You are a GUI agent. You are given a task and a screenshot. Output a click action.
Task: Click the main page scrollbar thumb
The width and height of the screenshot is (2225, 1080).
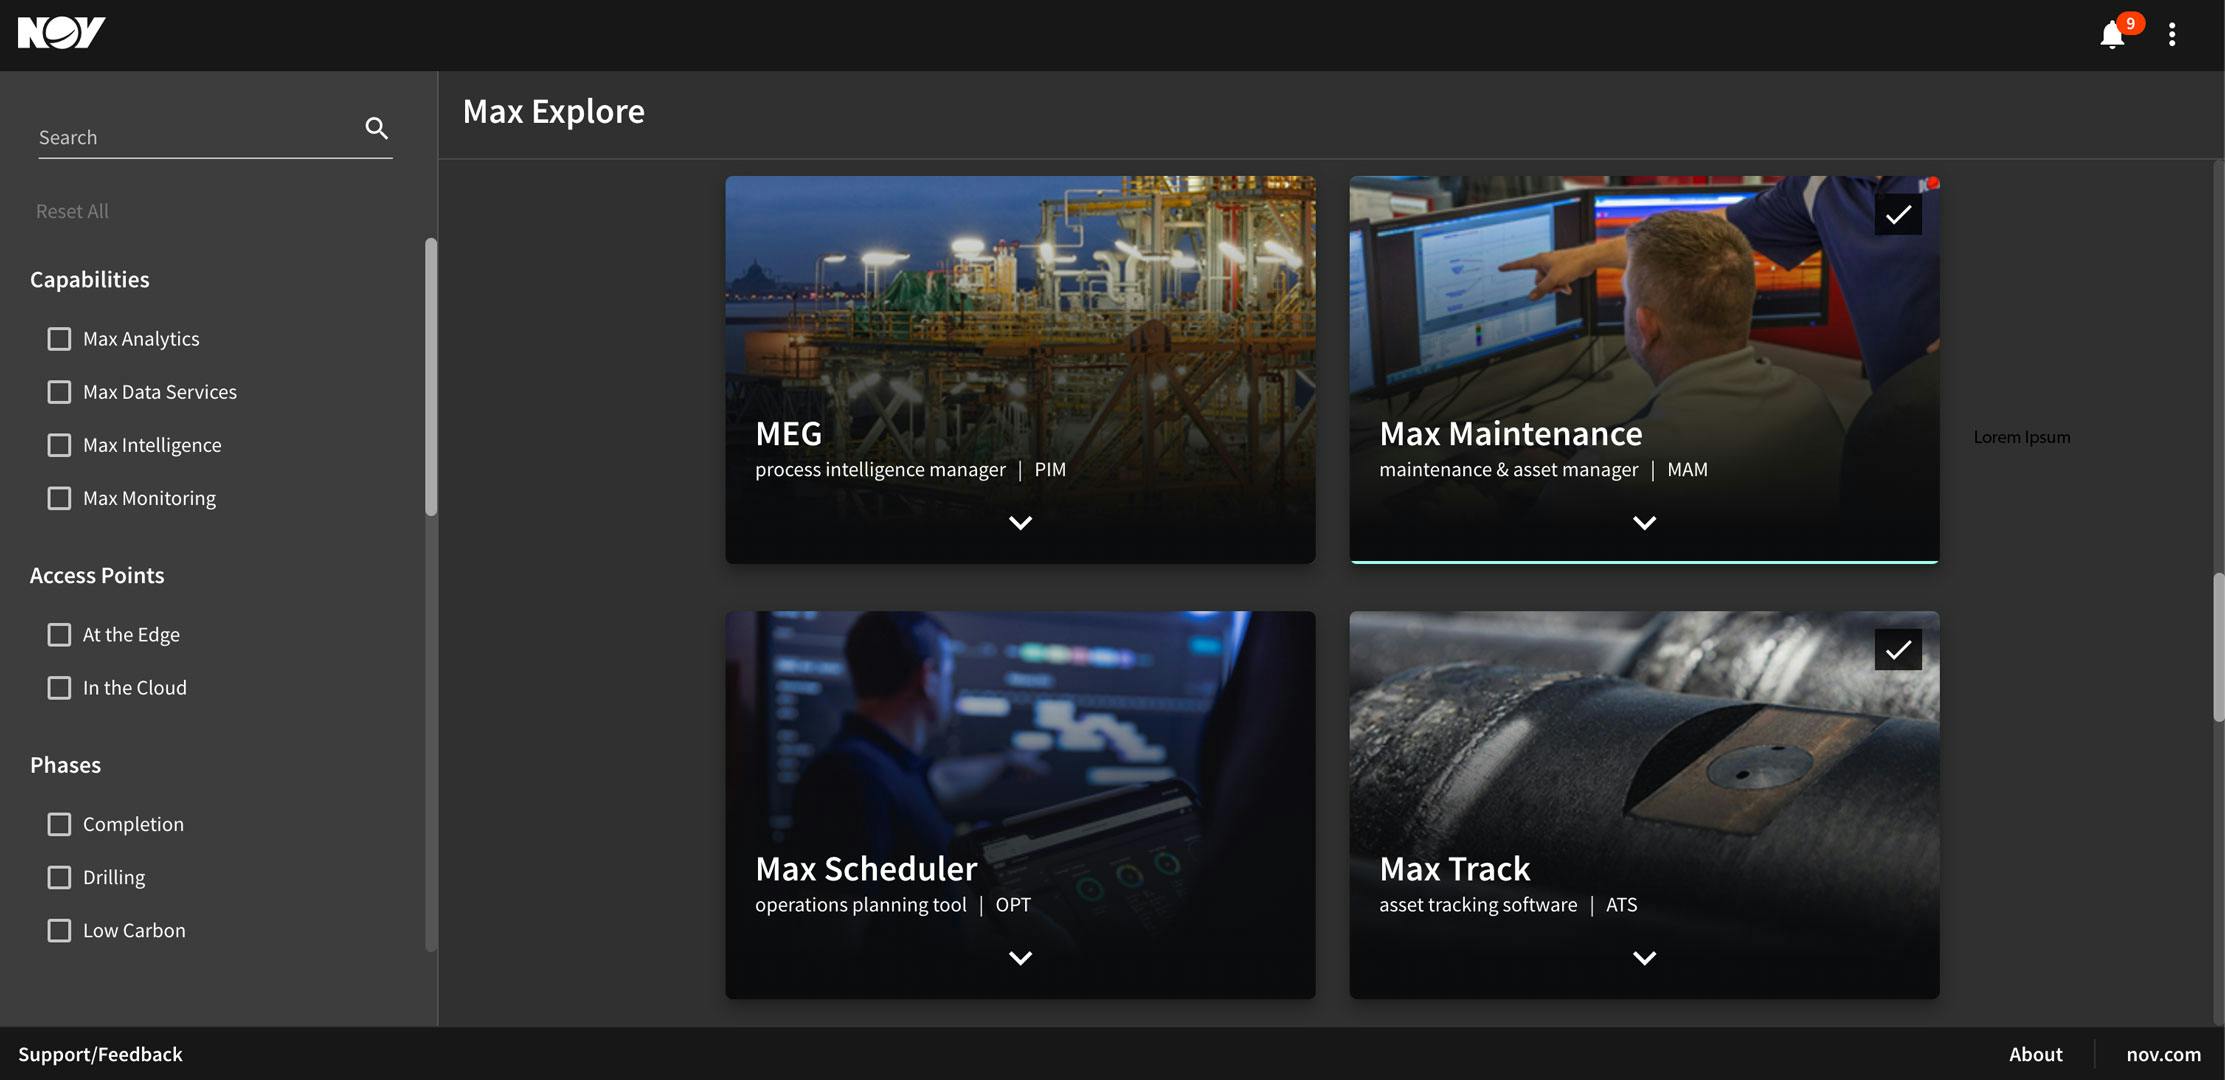[2218, 647]
